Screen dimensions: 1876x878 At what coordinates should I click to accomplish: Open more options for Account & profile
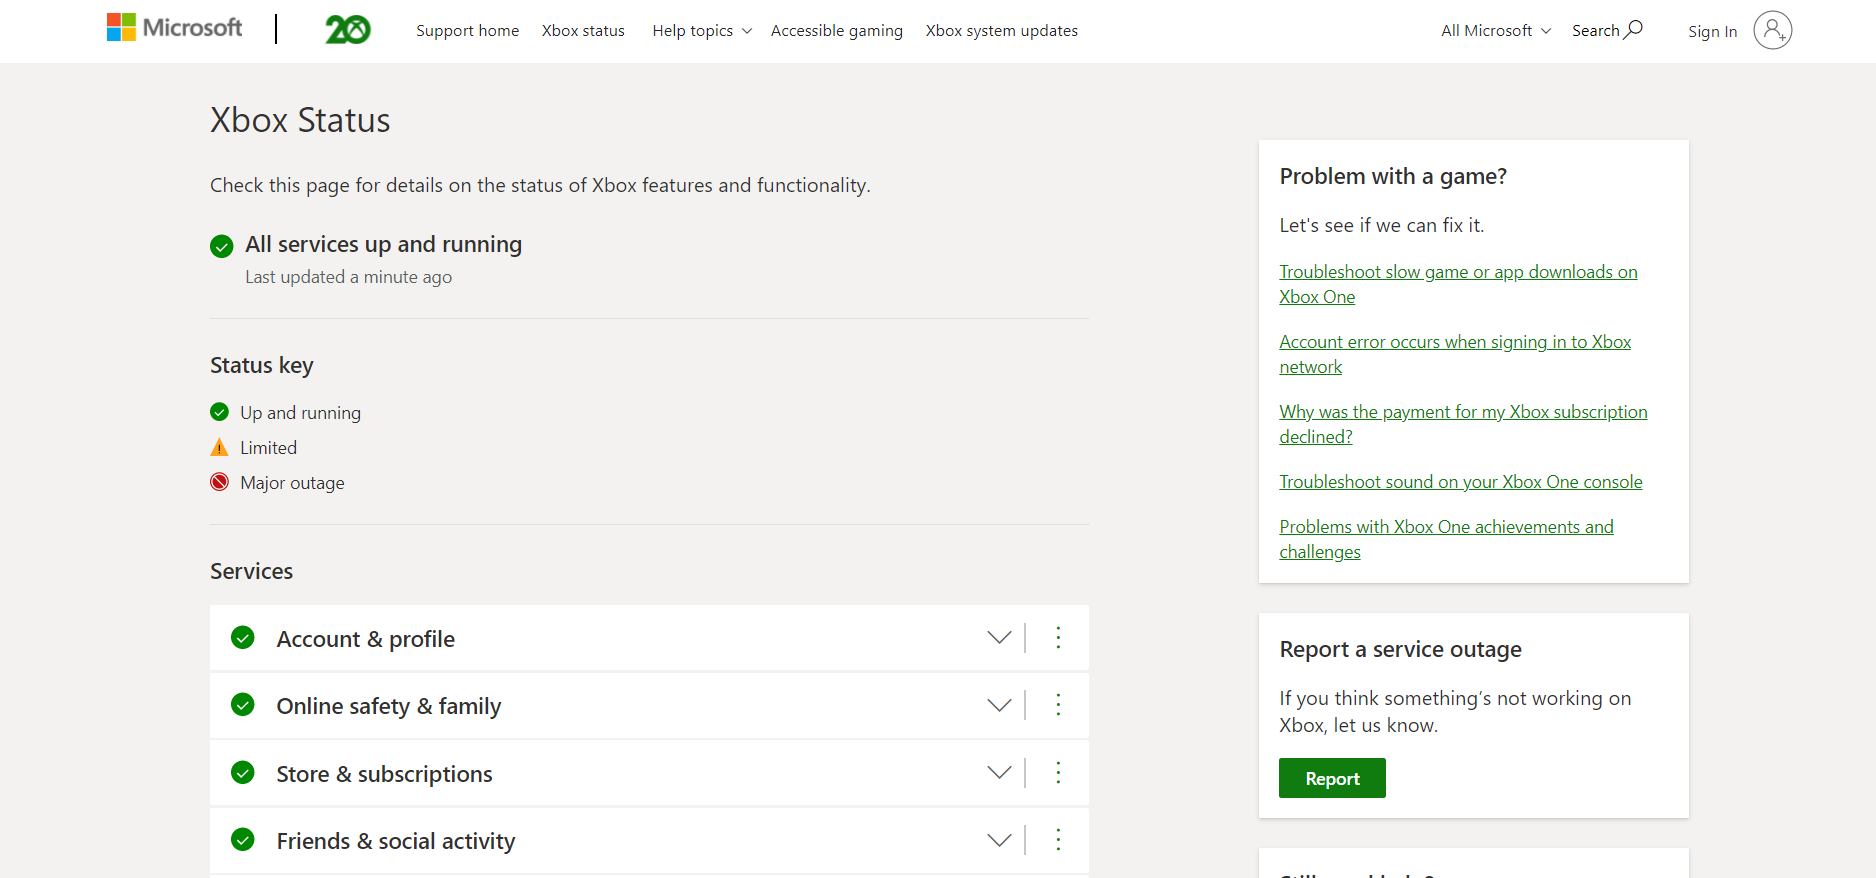coord(1058,638)
